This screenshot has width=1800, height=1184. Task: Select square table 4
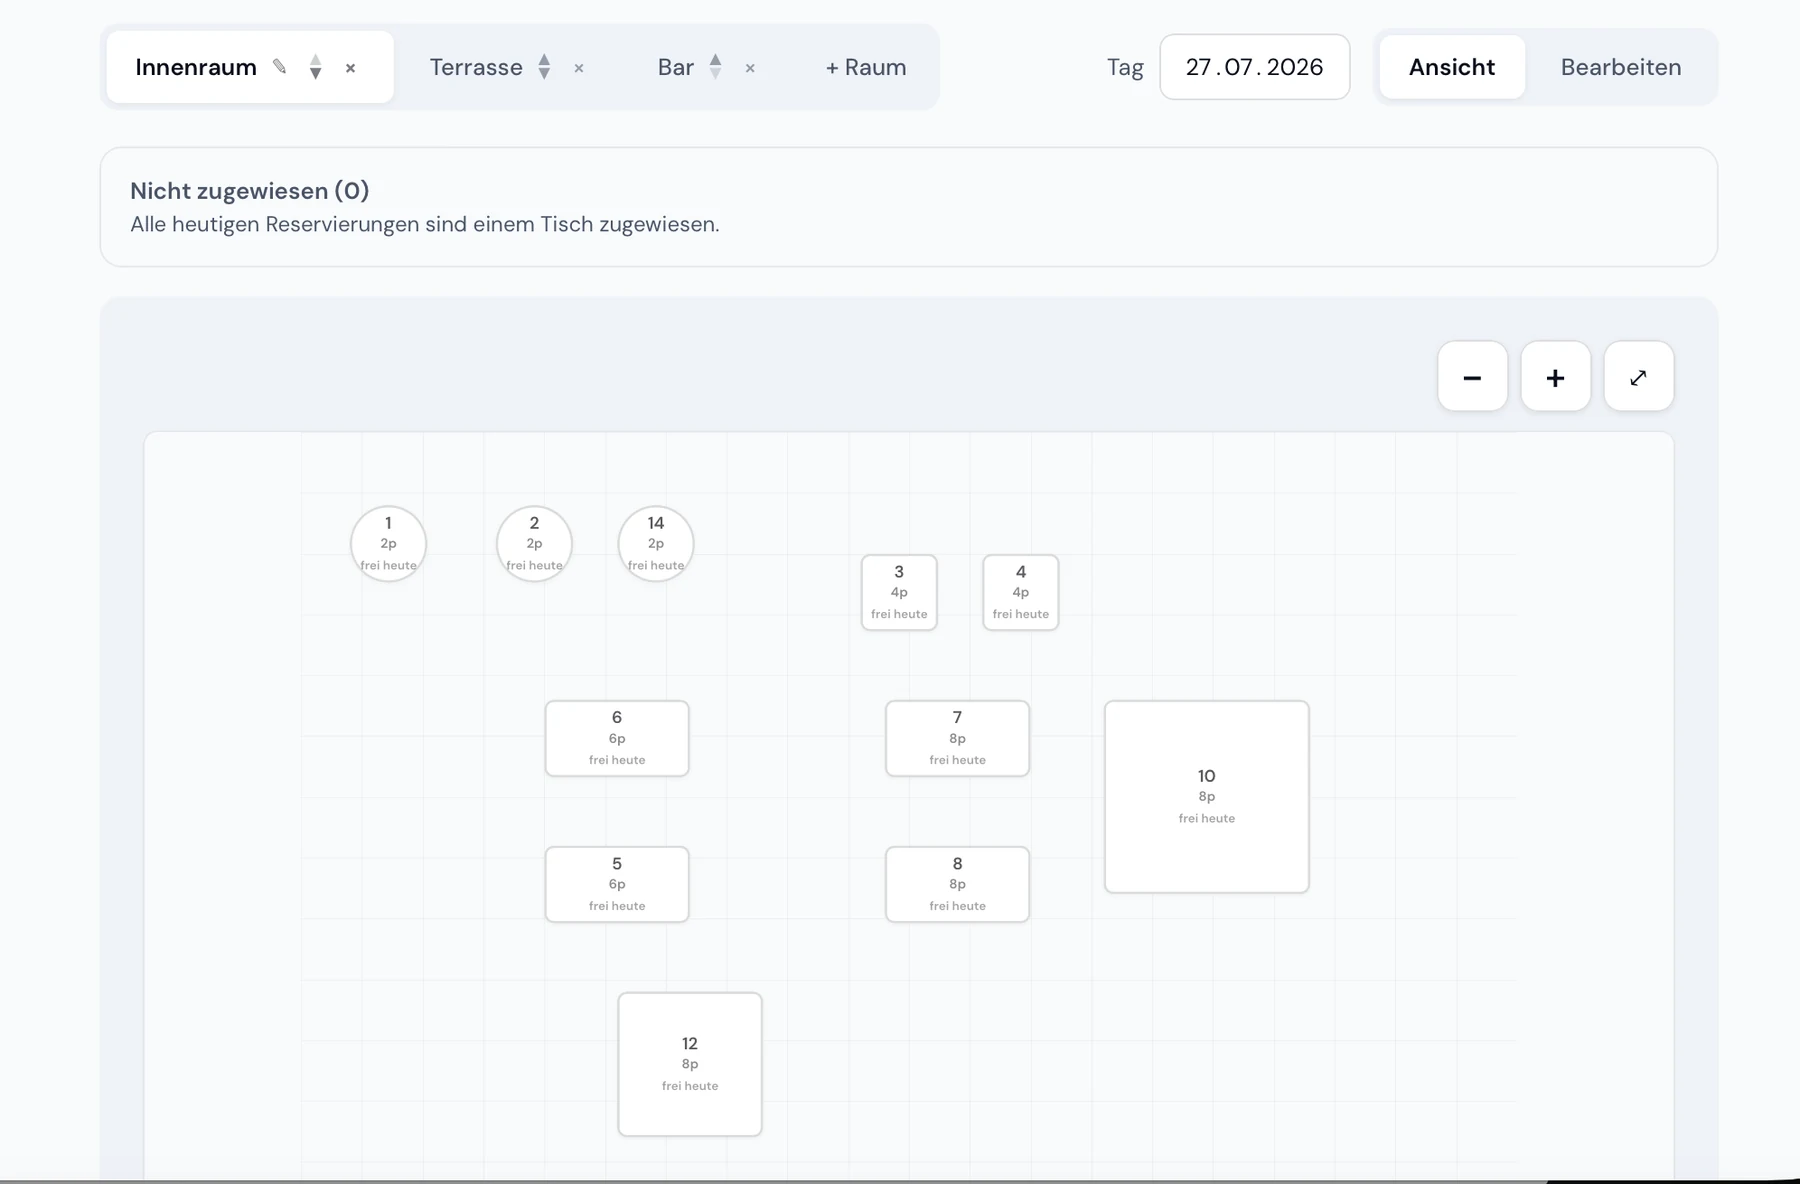[x=1021, y=592]
